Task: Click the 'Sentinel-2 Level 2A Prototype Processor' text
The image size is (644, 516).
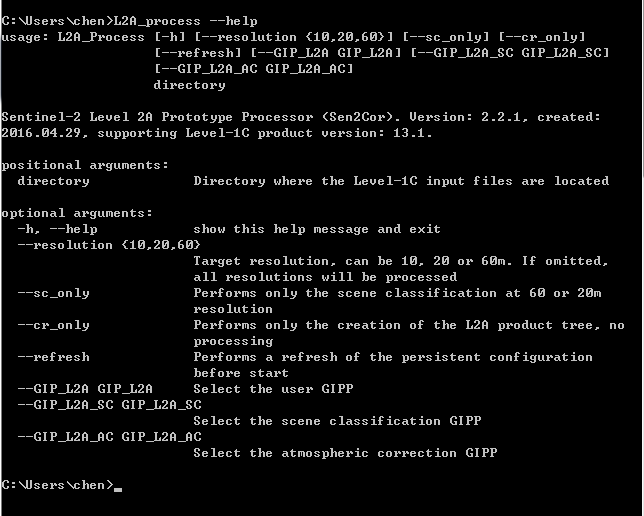Action: pyautogui.click(x=157, y=117)
